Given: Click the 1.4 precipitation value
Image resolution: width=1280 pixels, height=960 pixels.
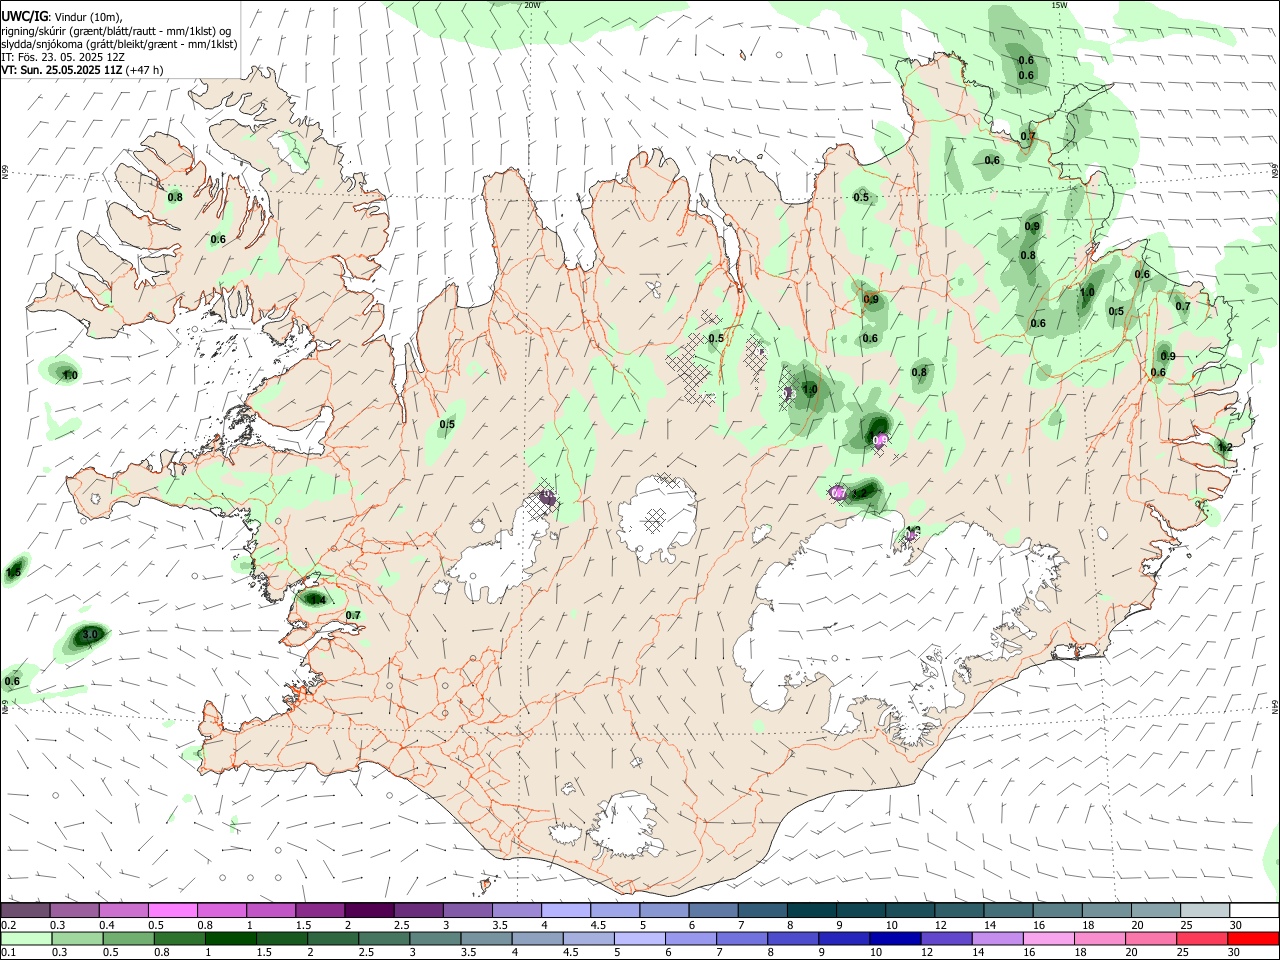Looking at the screenshot, I should coord(317,599).
